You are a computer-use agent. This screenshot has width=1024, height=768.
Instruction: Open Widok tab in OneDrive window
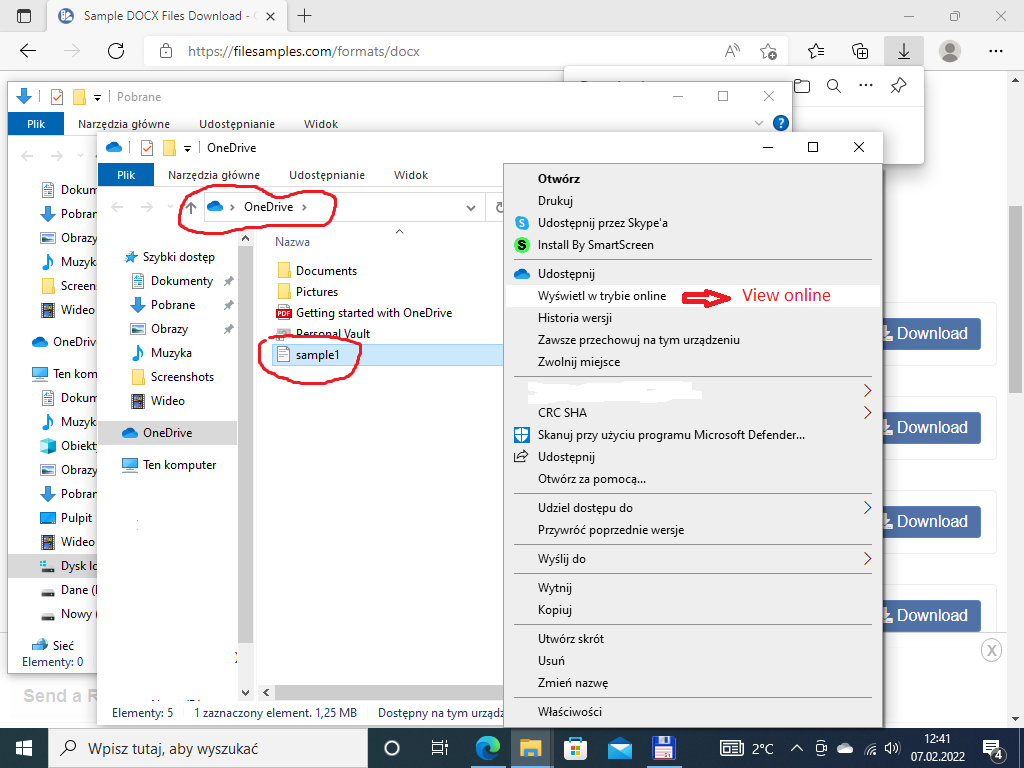pos(411,175)
